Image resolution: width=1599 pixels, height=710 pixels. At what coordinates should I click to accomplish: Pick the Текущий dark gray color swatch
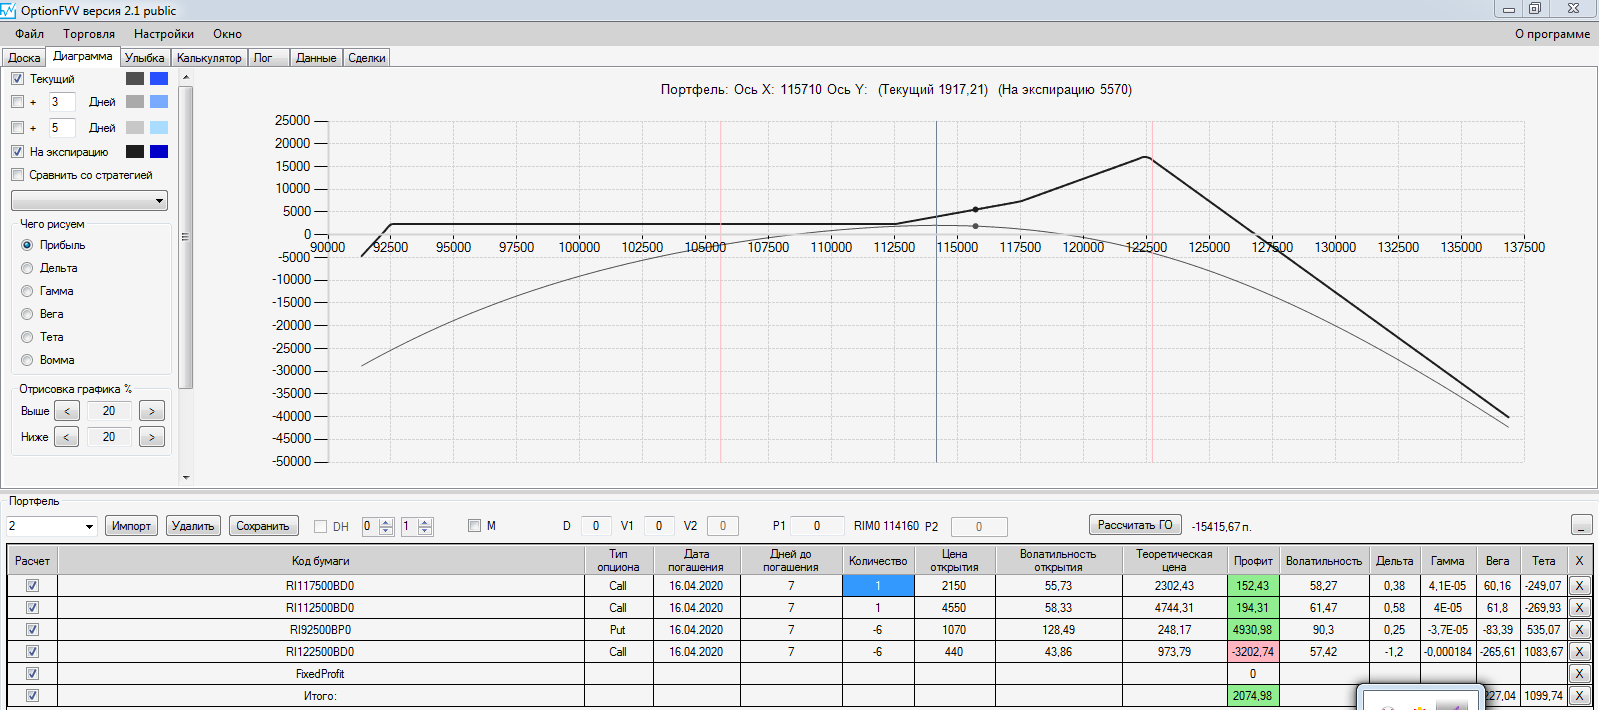(x=135, y=79)
